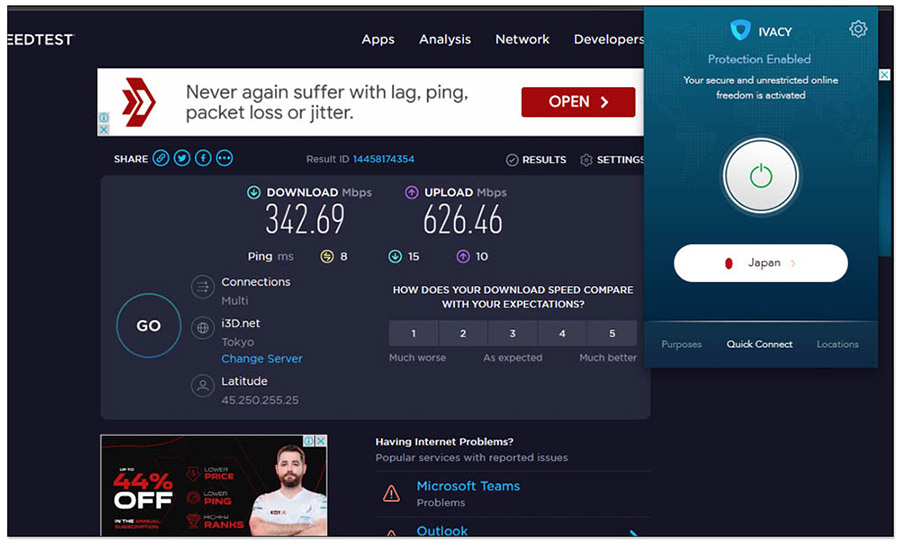
Task: Click the Connections mode icon
Action: click(203, 287)
